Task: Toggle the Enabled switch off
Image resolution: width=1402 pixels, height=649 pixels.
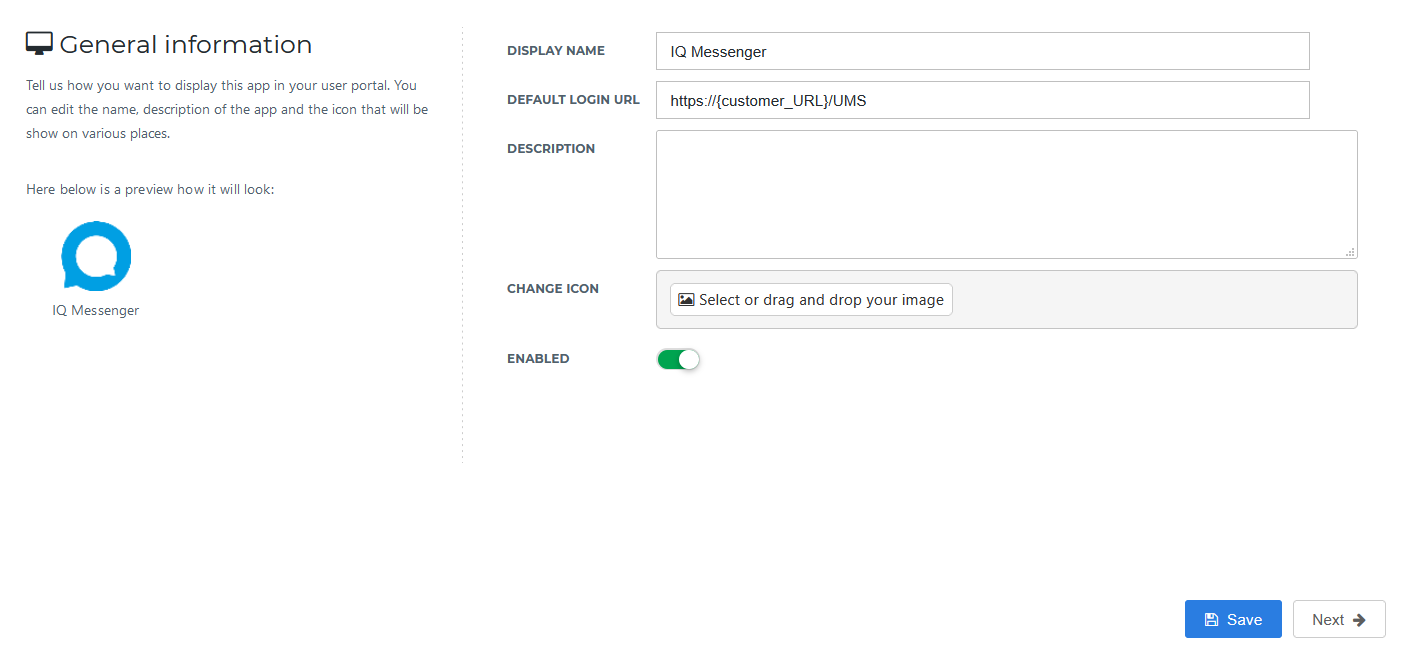Action: tap(678, 359)
